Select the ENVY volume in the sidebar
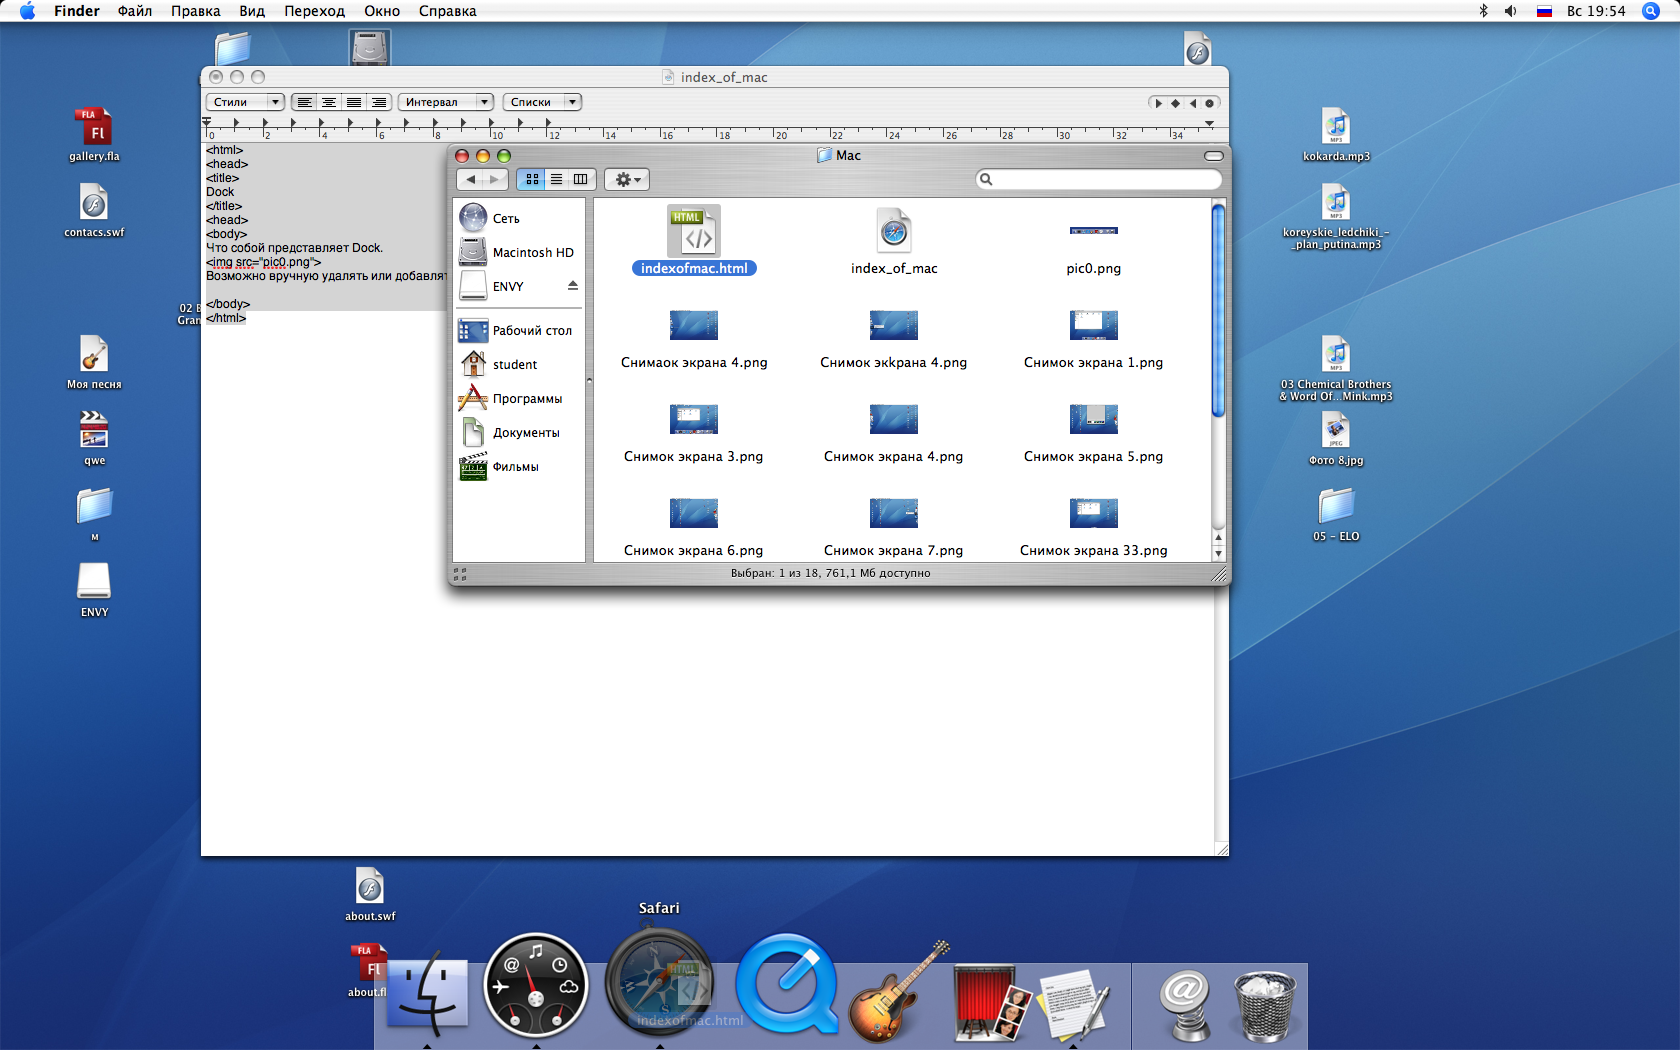Screen dimensions: 1680x1050 pos(508,286)
